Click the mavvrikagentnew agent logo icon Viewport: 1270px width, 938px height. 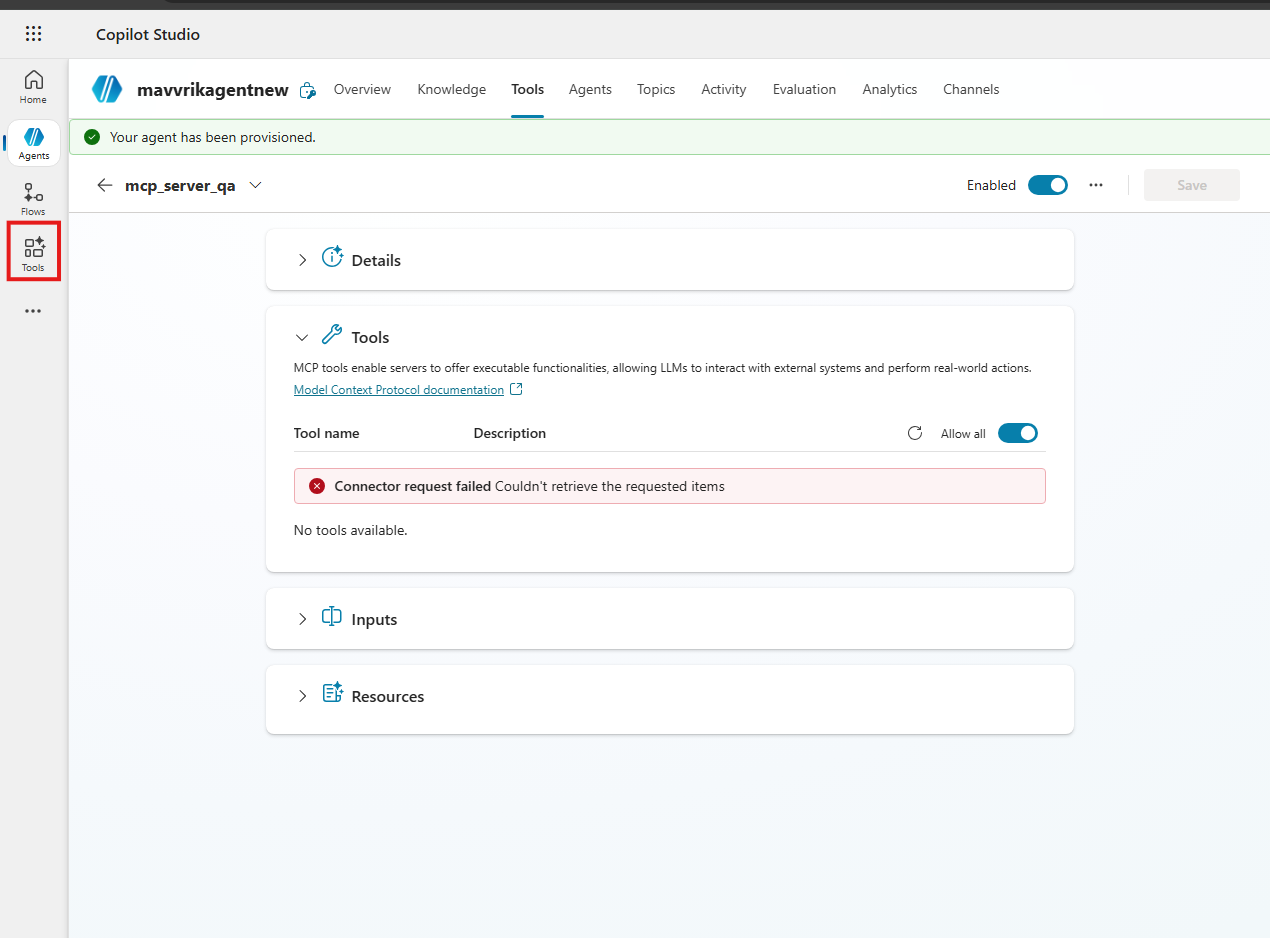107,89
